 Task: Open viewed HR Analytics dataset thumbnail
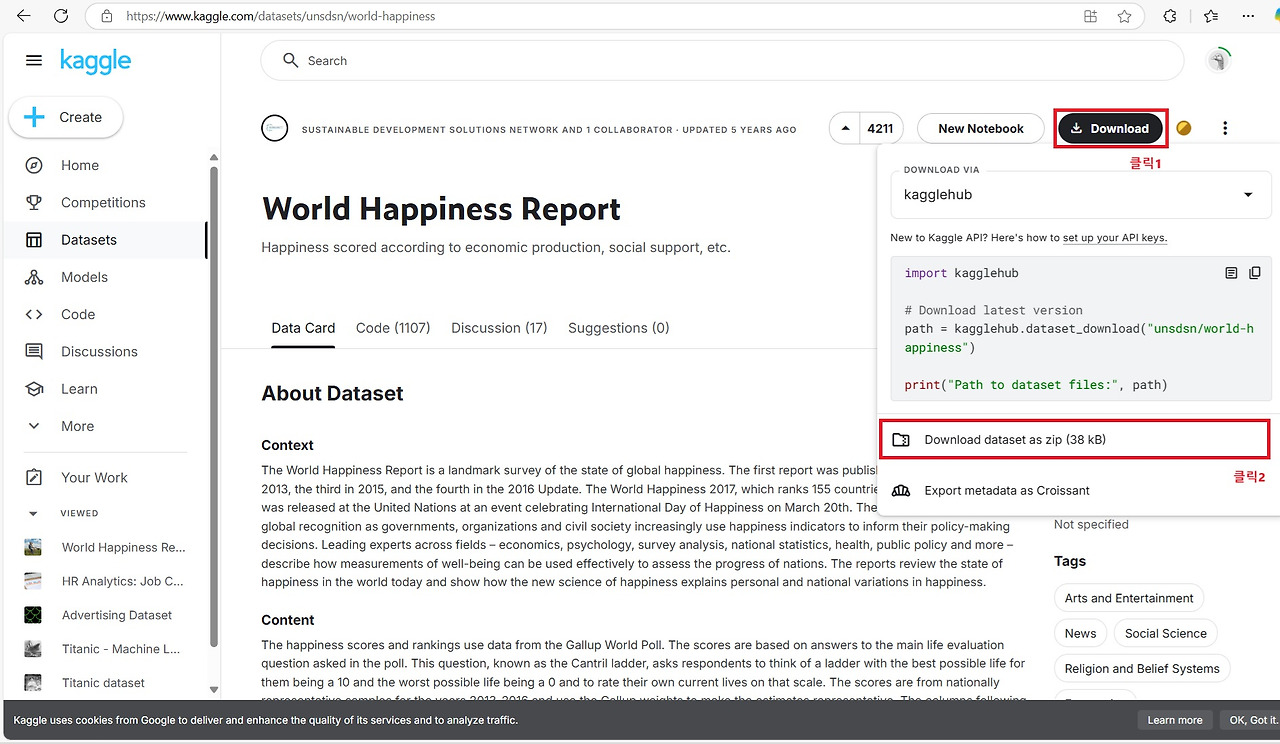coord(33,581)
